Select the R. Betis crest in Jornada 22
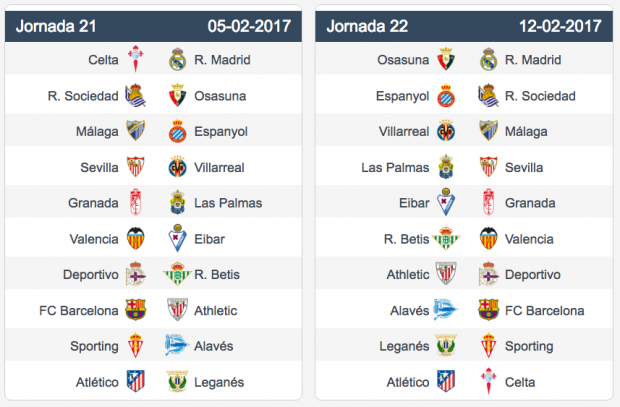Image resolution: width=620 pixels, height=407 pixels. click(446, 238)
